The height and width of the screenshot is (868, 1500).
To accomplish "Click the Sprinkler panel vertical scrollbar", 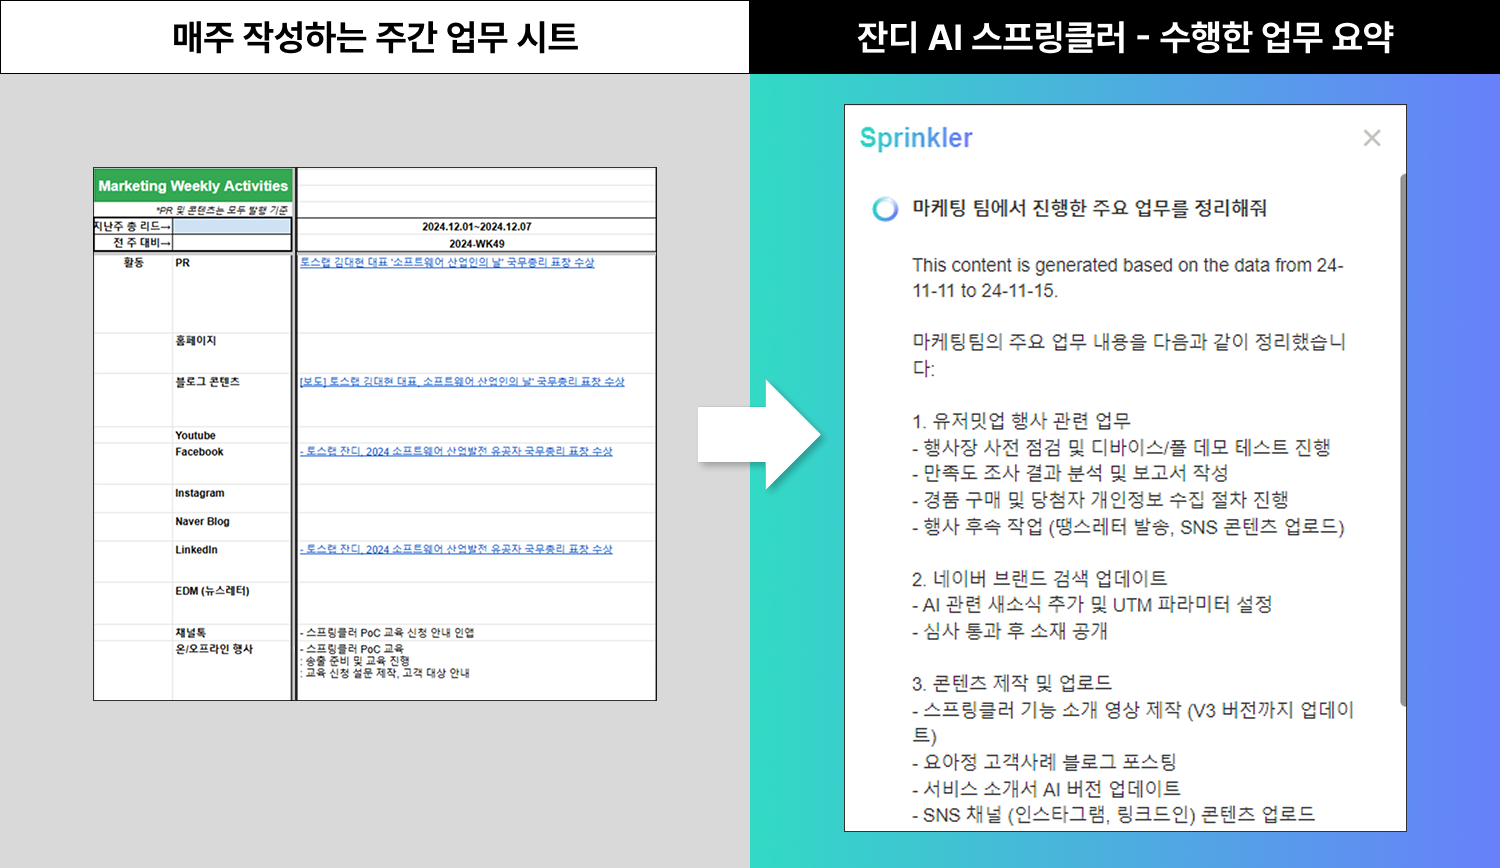I will point(1402,440).
